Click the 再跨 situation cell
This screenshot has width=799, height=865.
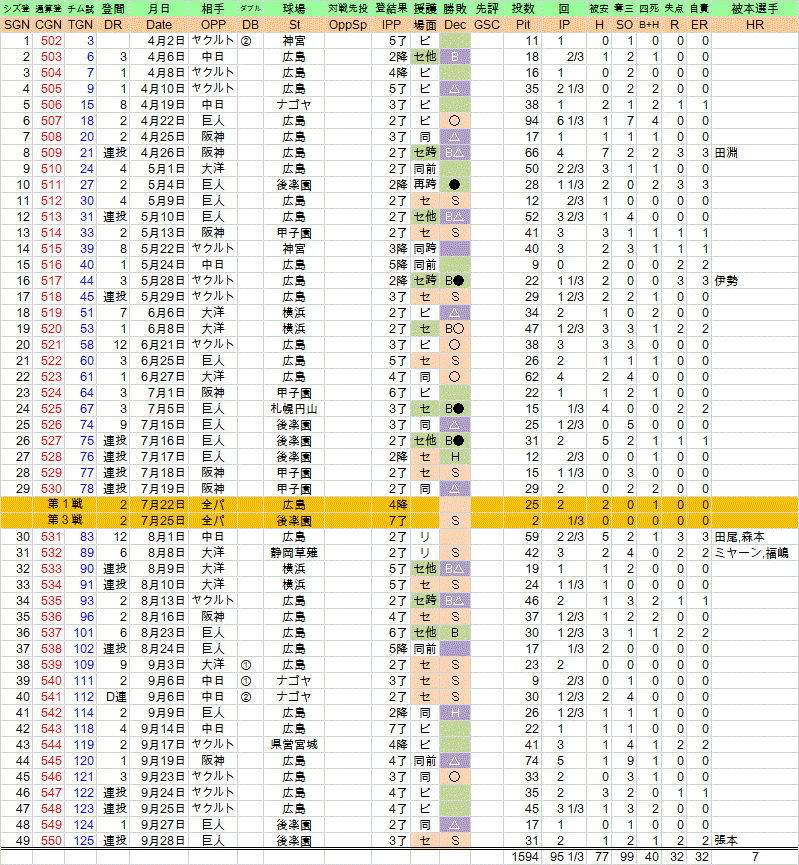[425, 185]
